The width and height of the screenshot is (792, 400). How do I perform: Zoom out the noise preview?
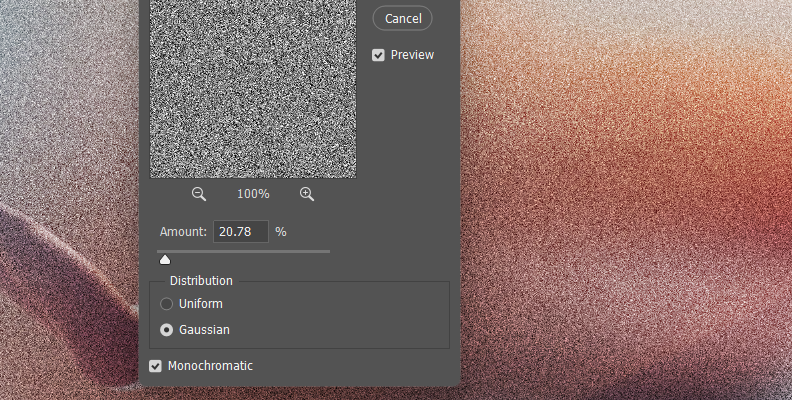coord(199,194)
